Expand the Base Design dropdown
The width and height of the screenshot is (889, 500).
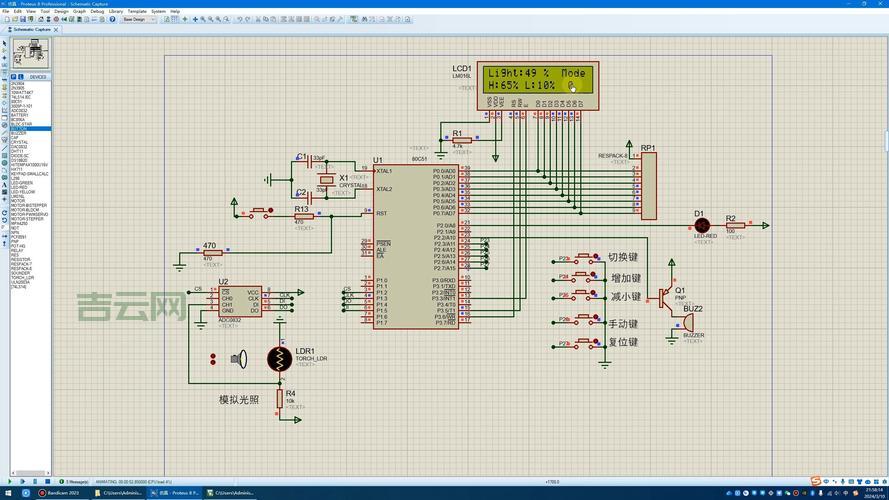(x=153, y=19)
